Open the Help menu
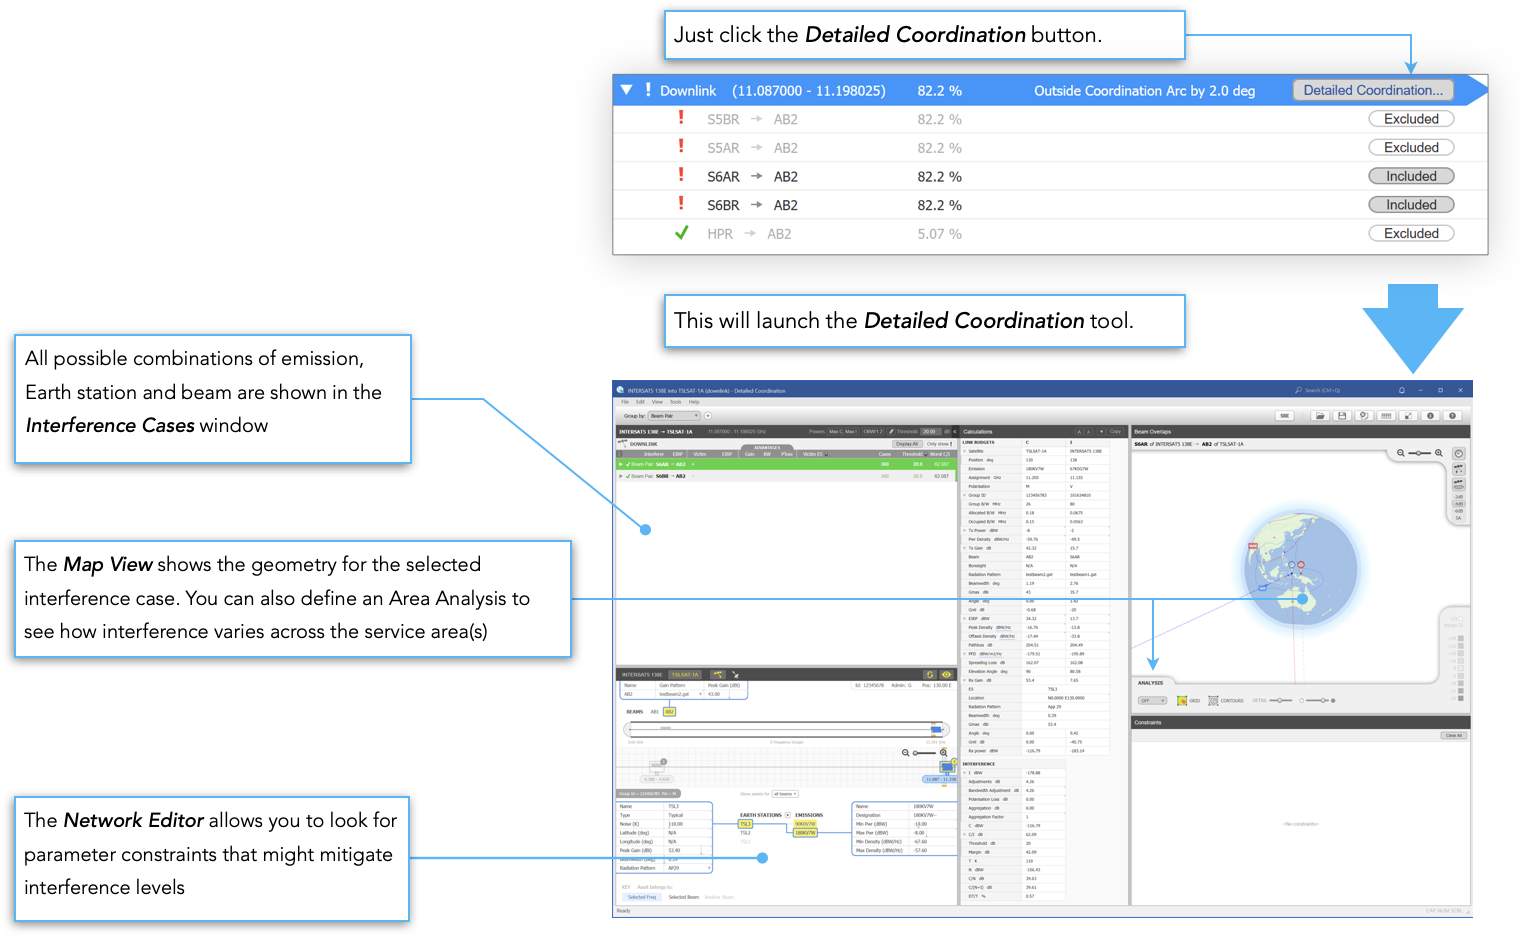This screenshot has height=950, width=1528. click(694, 402)
